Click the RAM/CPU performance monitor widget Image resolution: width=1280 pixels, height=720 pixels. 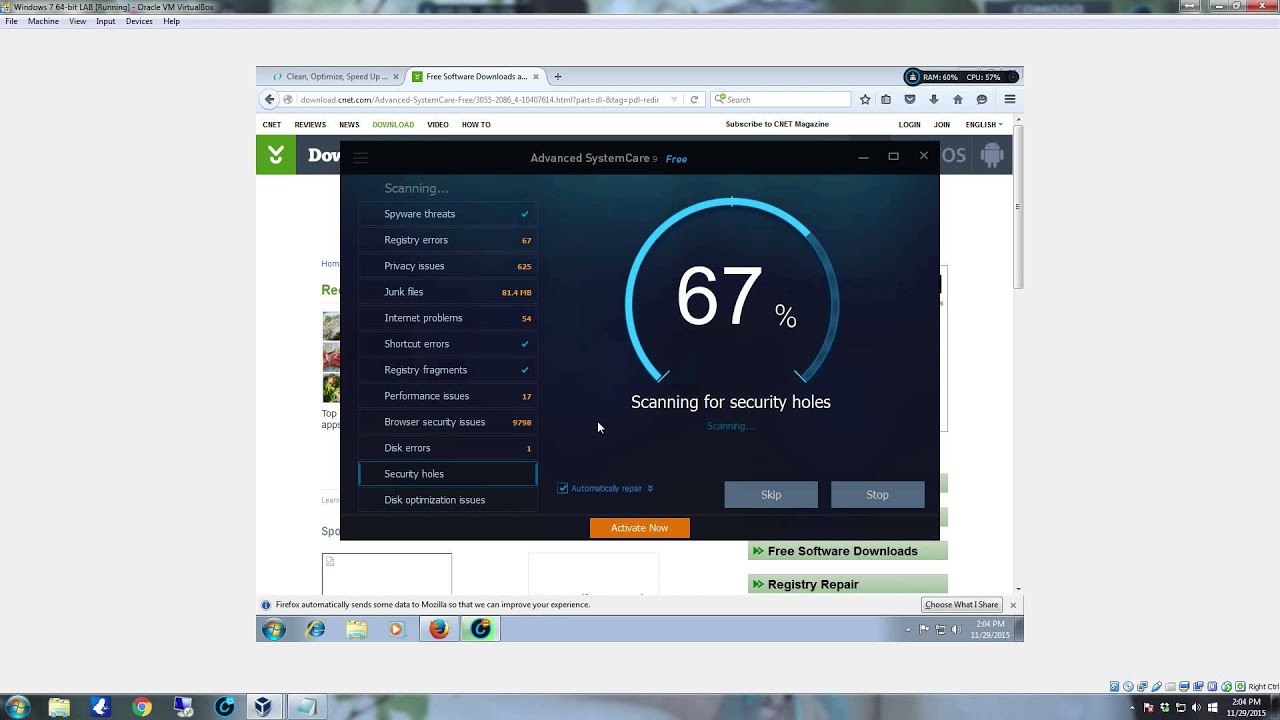coord(962,77)
